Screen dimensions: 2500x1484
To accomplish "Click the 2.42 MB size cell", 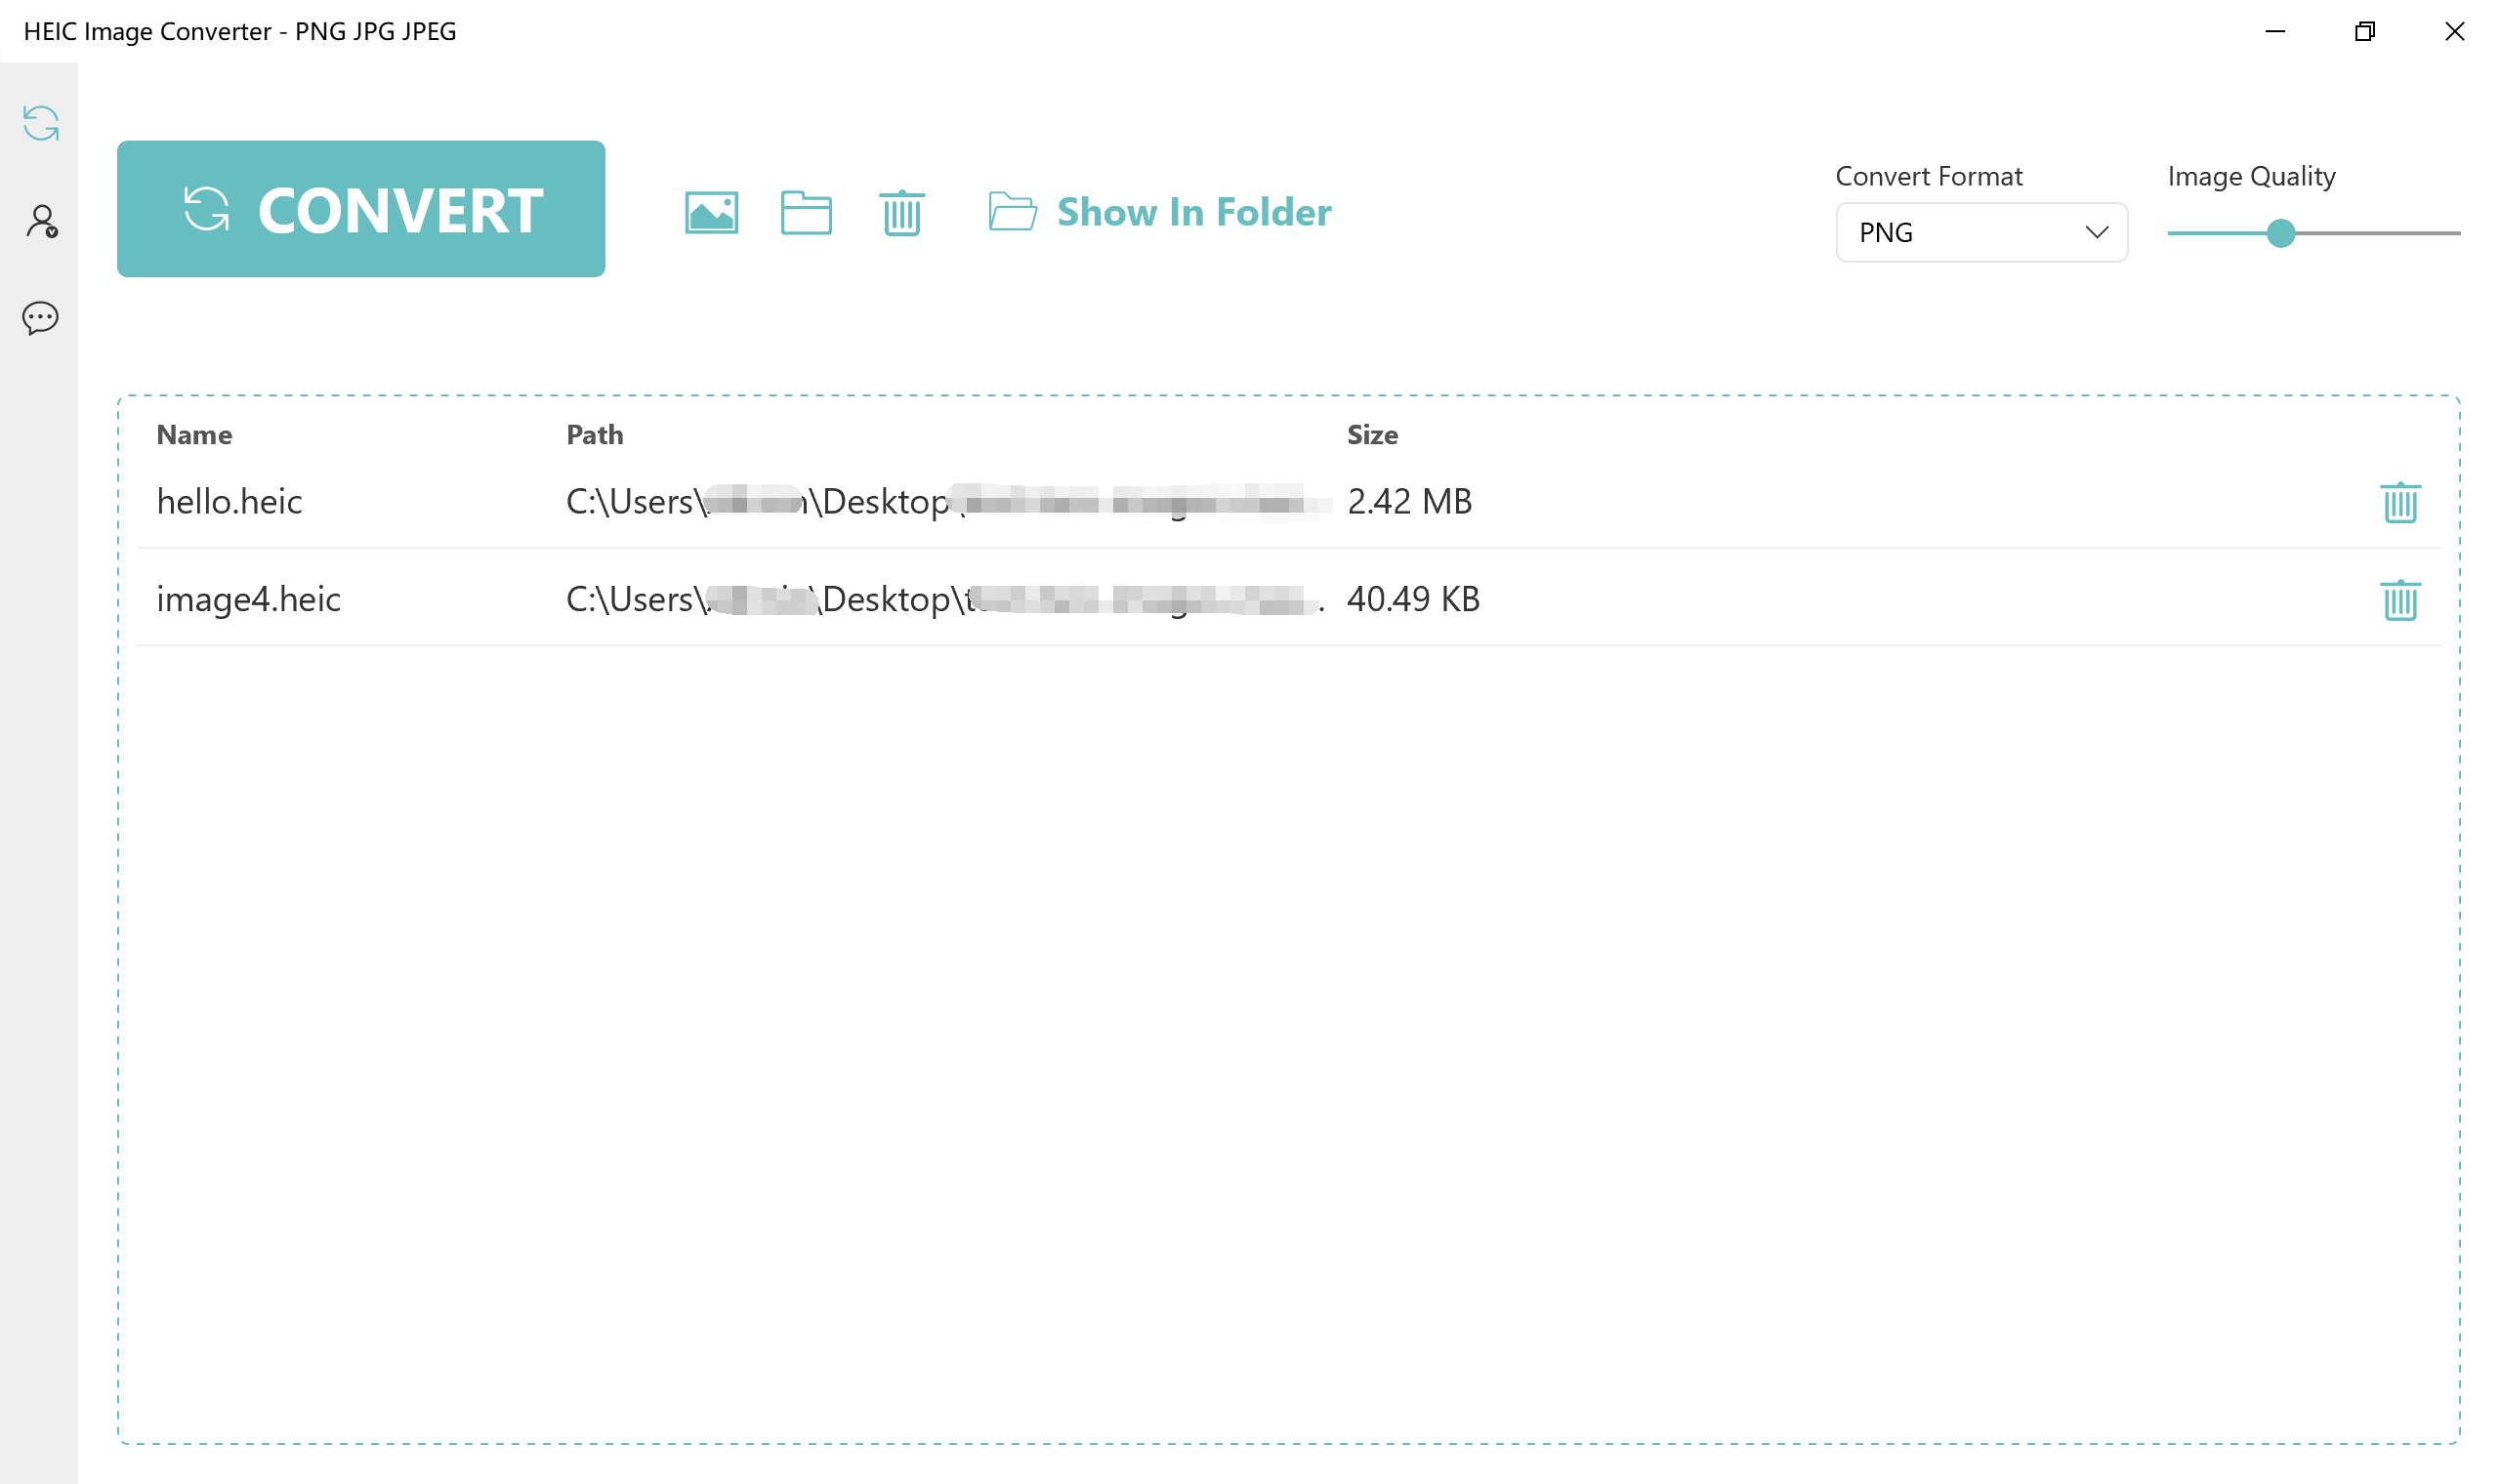I will coord(1409,502).
